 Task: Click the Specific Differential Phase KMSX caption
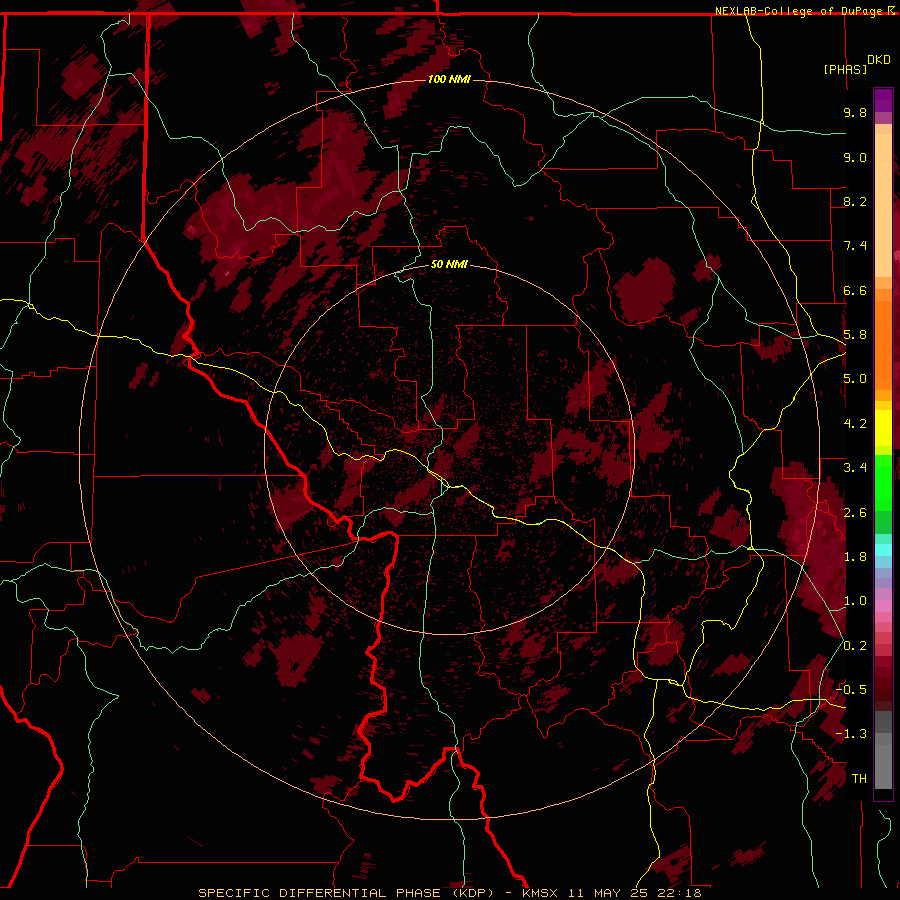[449, 893]
